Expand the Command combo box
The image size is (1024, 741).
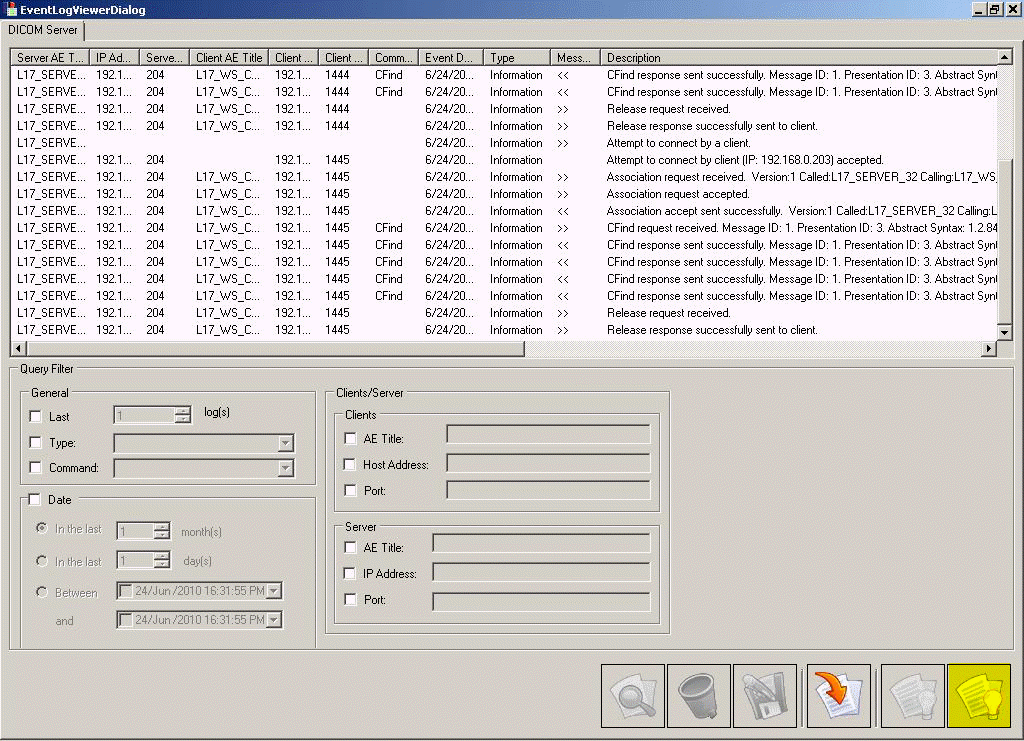pos(285,468)
